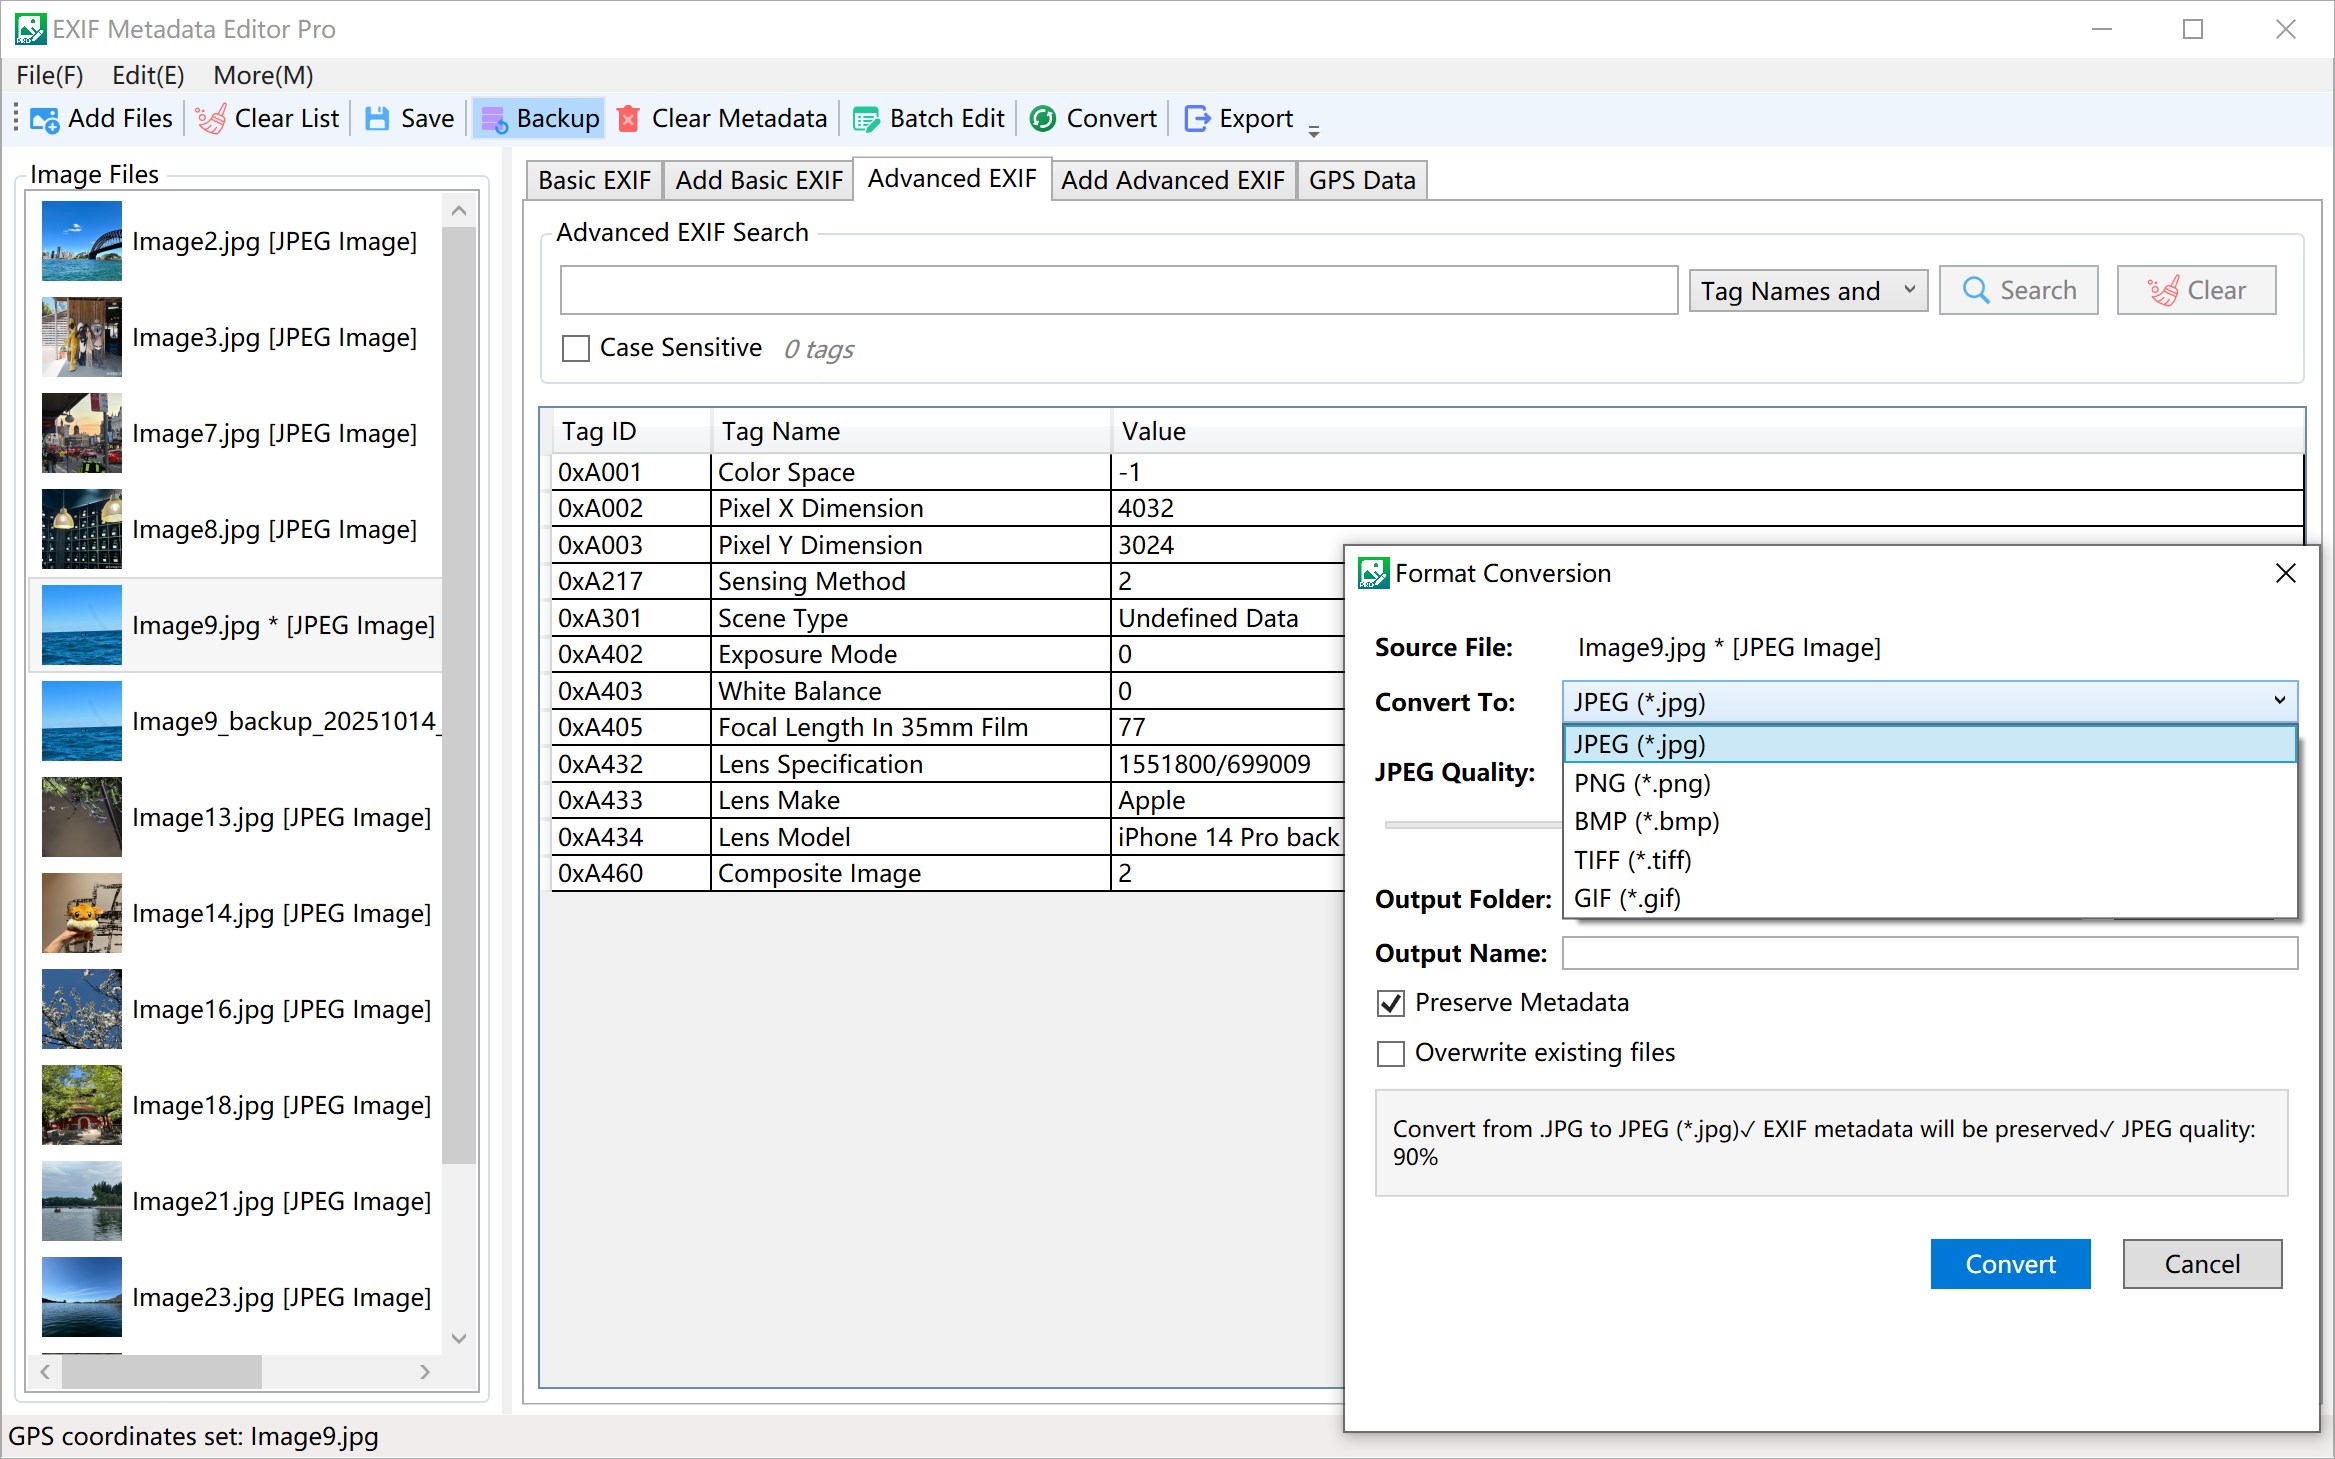Uncheck the Preserve Metadata checkbox
Image resolution: width=2335 pixels, height=1459 pixels.
pos(1391,1003)
